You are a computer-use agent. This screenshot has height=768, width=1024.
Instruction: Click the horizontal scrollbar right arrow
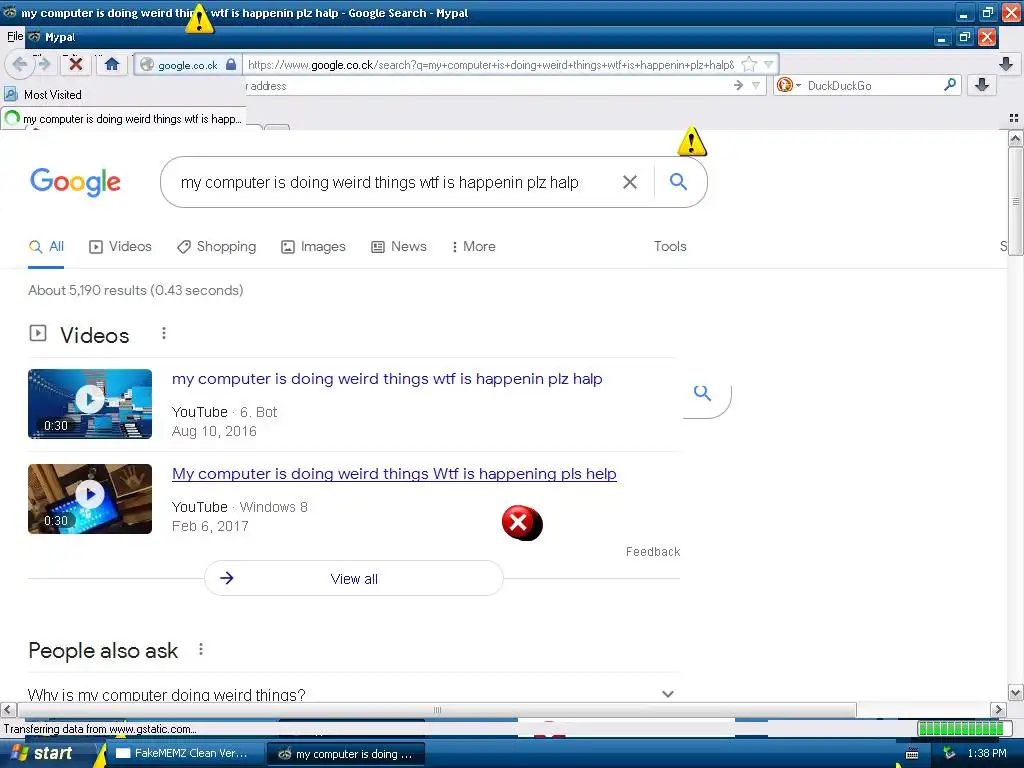[999, 709]
